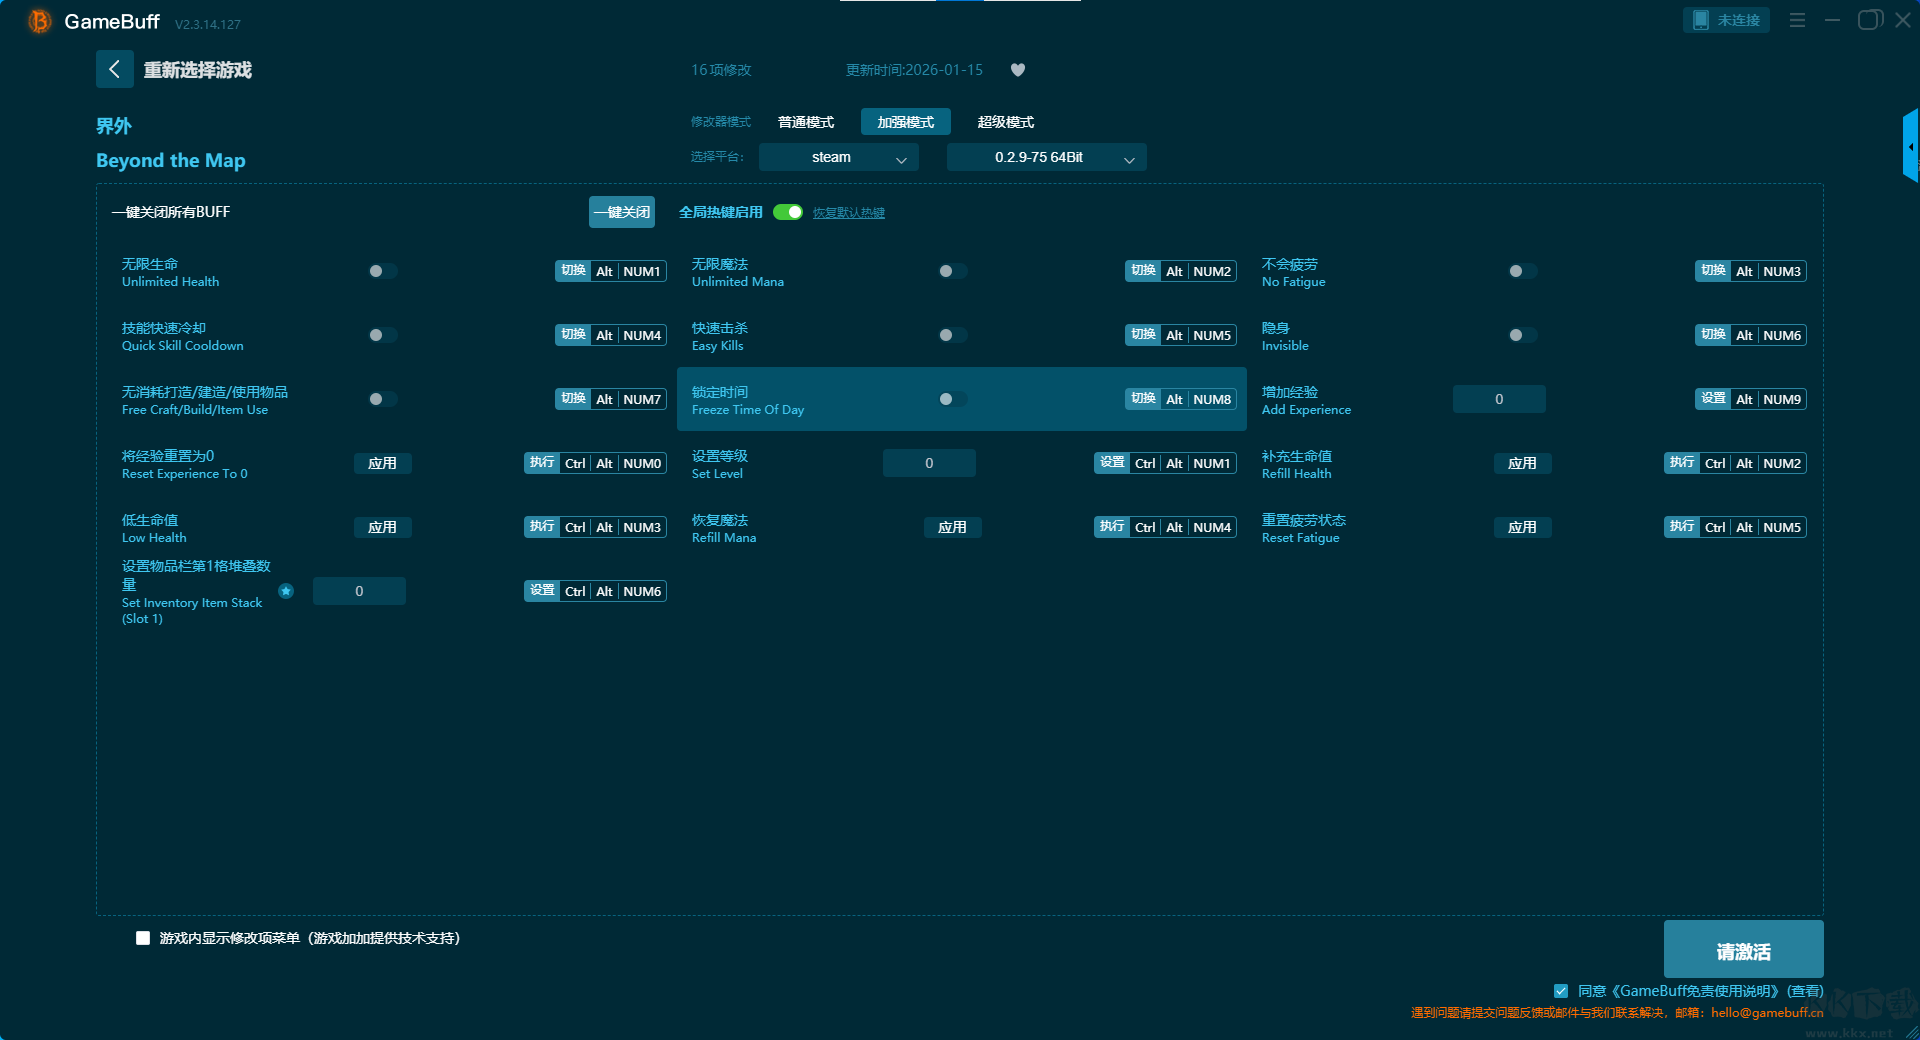This screenshot has width=1920, height=1040.
Task: Click the 执行 hotkey button for Low Health
Action: tap(542, 527)
